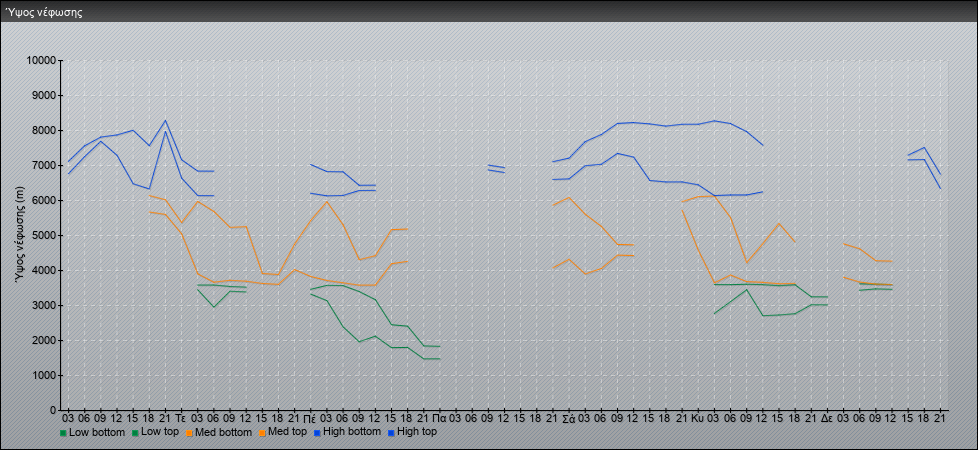Toggle the Med bottom legend entry

pyautogui.click(x=219, y=432)
